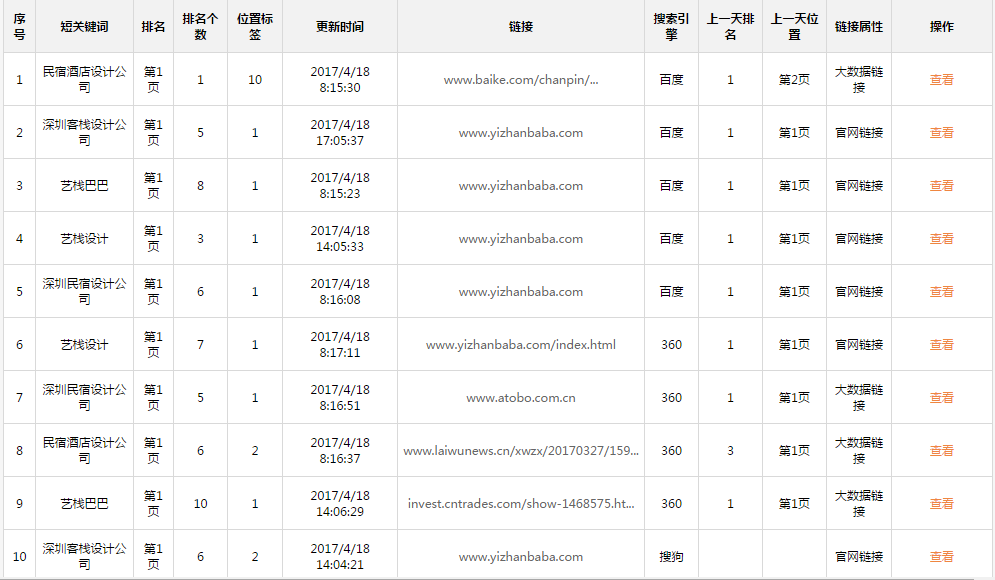Image resolution: width=995 pixels, height=580 pixels.
Task: Open 查看 link in row 5
Action: click(x=941, y=292)
